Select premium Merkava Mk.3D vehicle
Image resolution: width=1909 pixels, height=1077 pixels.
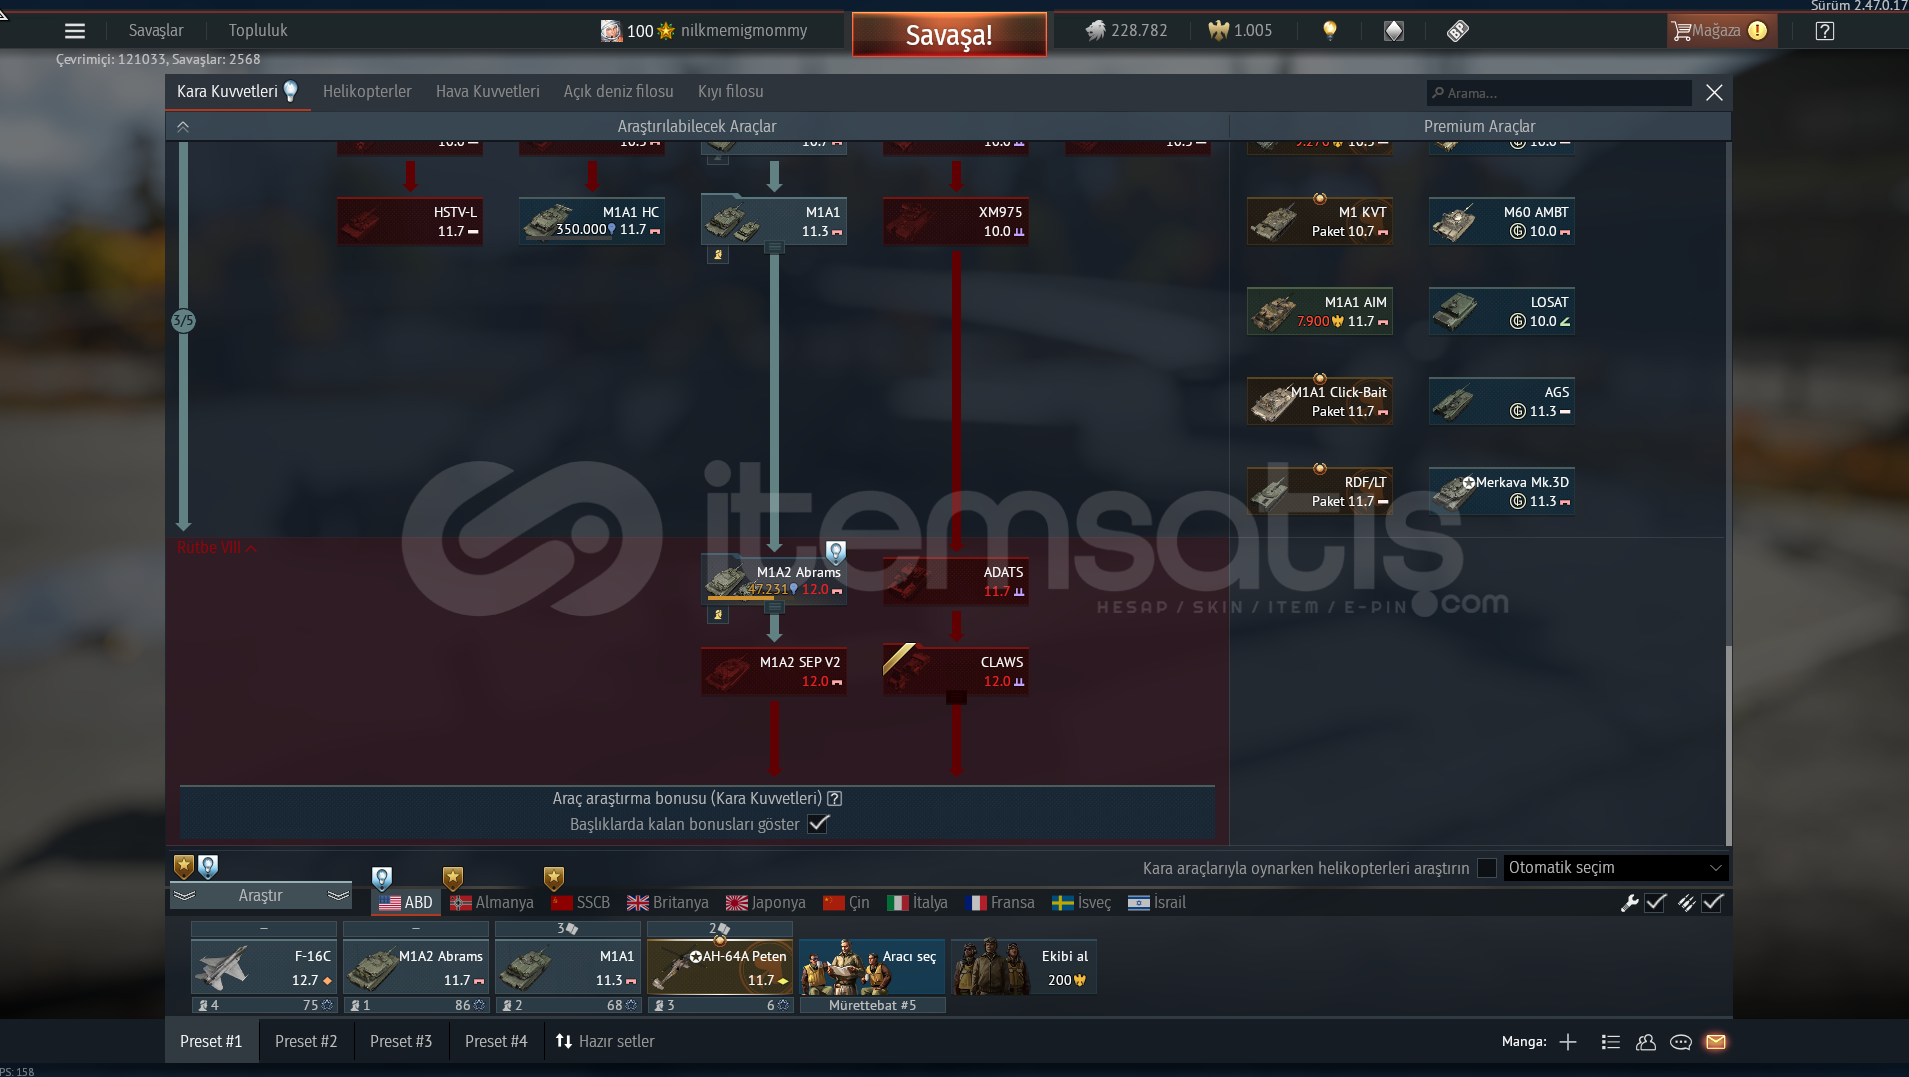[1502, 491]
